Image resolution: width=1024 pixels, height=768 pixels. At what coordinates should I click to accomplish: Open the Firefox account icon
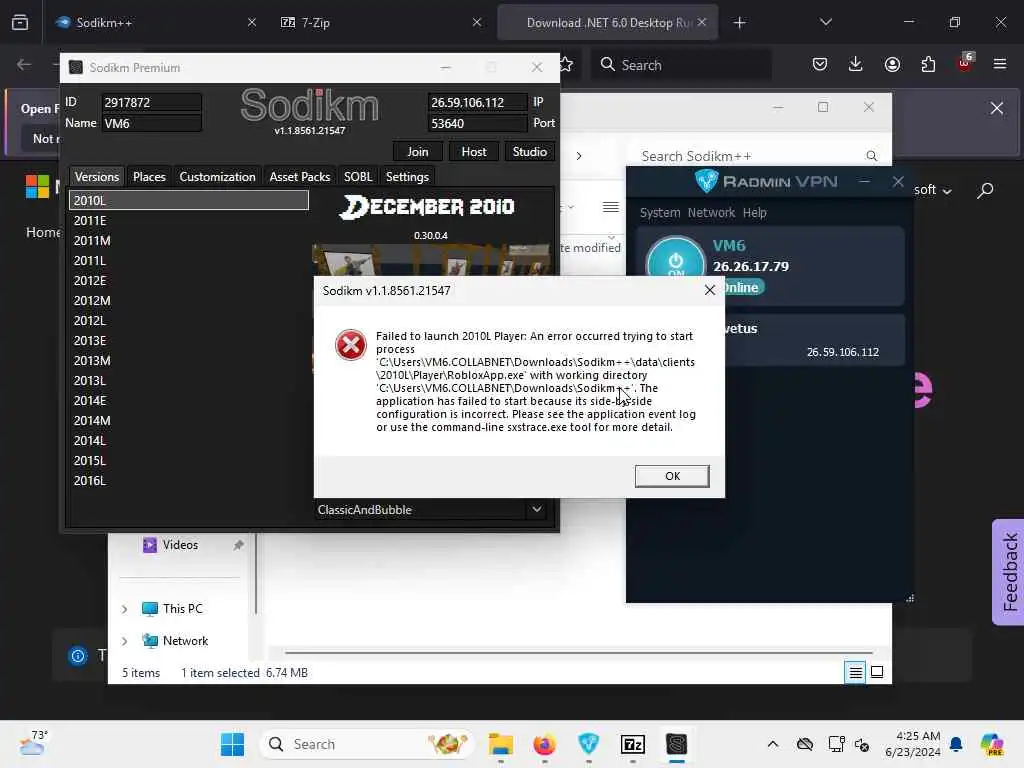[892, 64]
